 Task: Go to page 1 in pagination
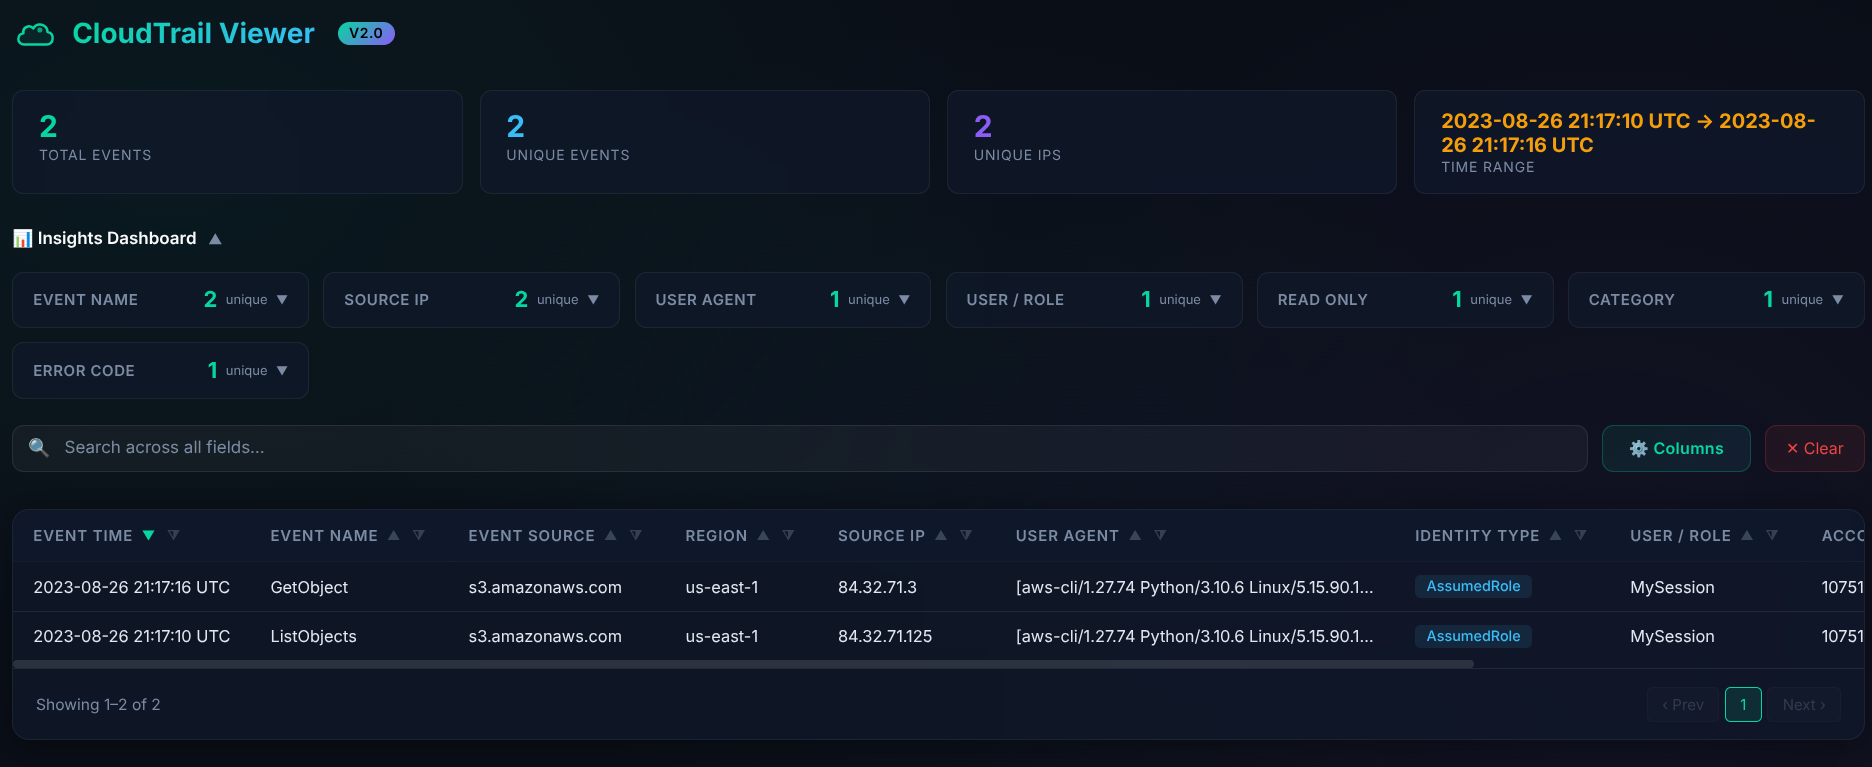pyautogui.click(x=1743, y=705)
